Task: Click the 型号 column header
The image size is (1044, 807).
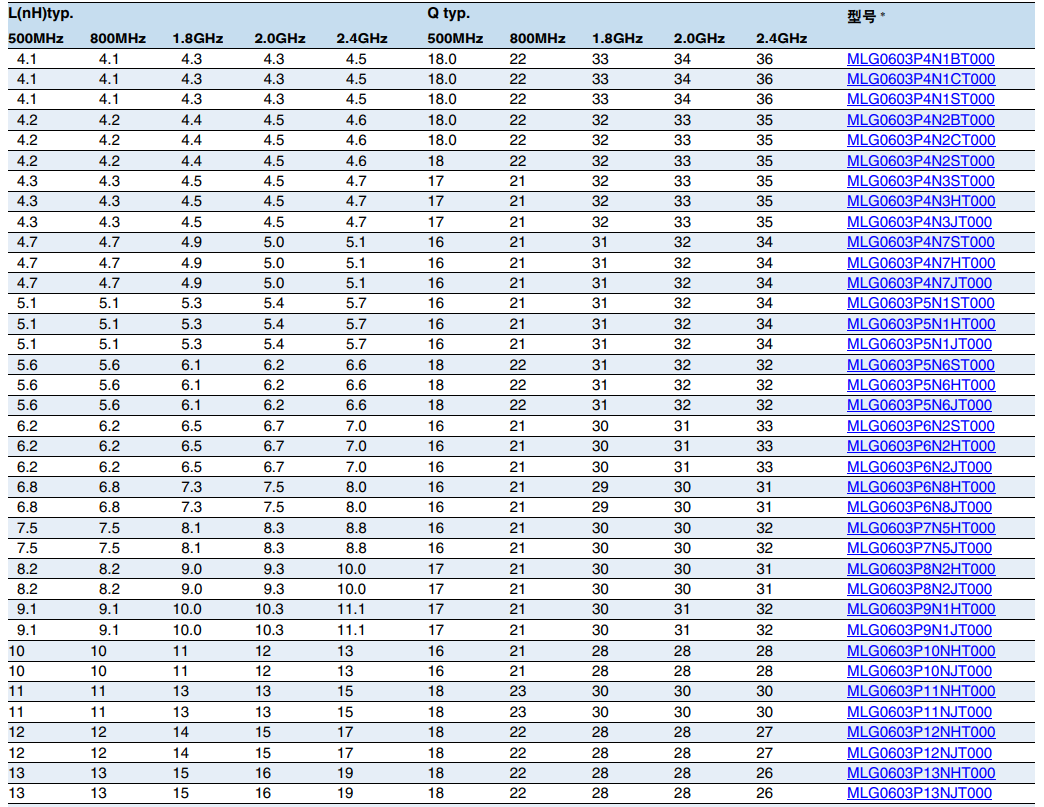Action: 863,16
